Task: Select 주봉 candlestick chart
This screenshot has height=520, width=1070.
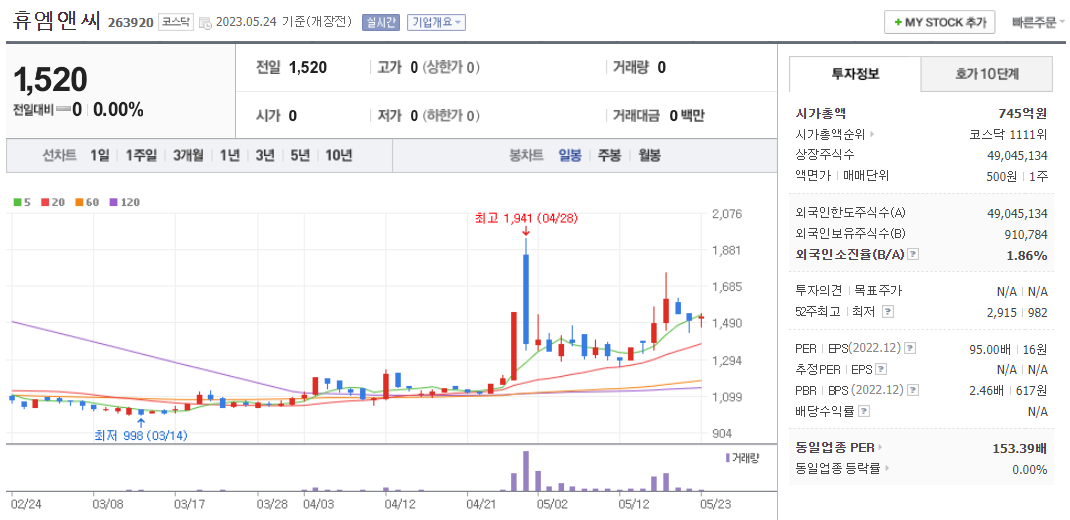Action: [x=609, y=155]
